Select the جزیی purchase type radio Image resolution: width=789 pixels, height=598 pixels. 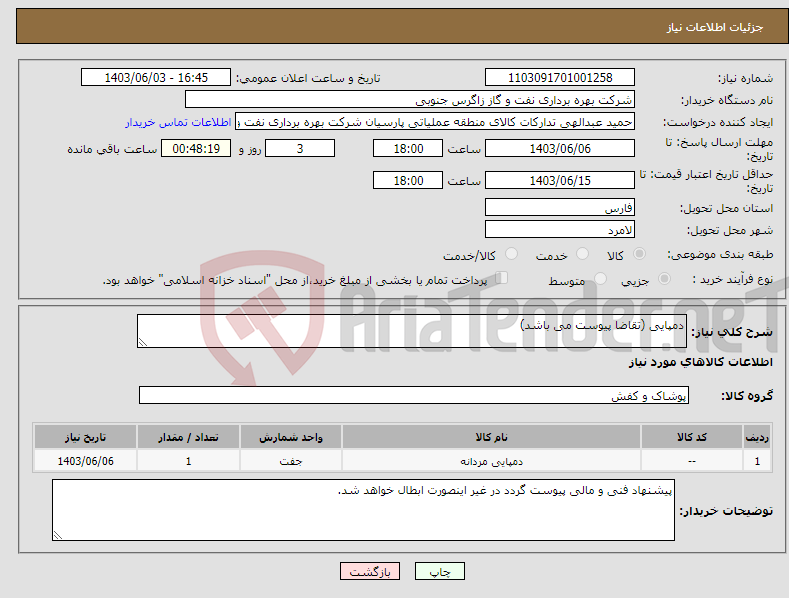[x=664, y=279]
